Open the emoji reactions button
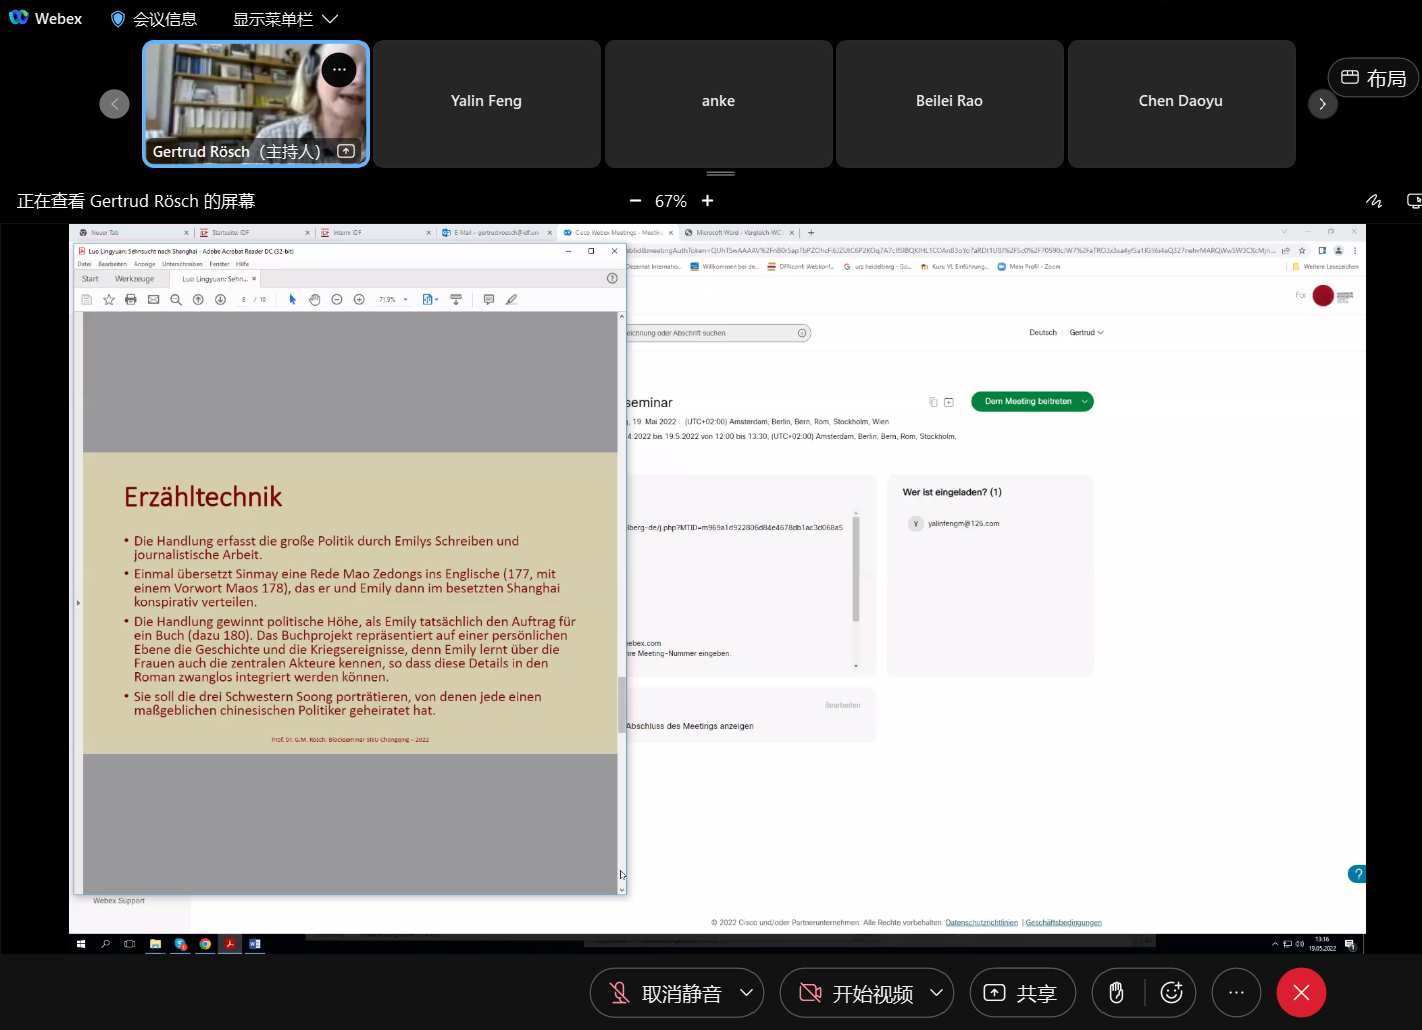Viewport: 1422px width, 1030px height. pos(1171,993)
